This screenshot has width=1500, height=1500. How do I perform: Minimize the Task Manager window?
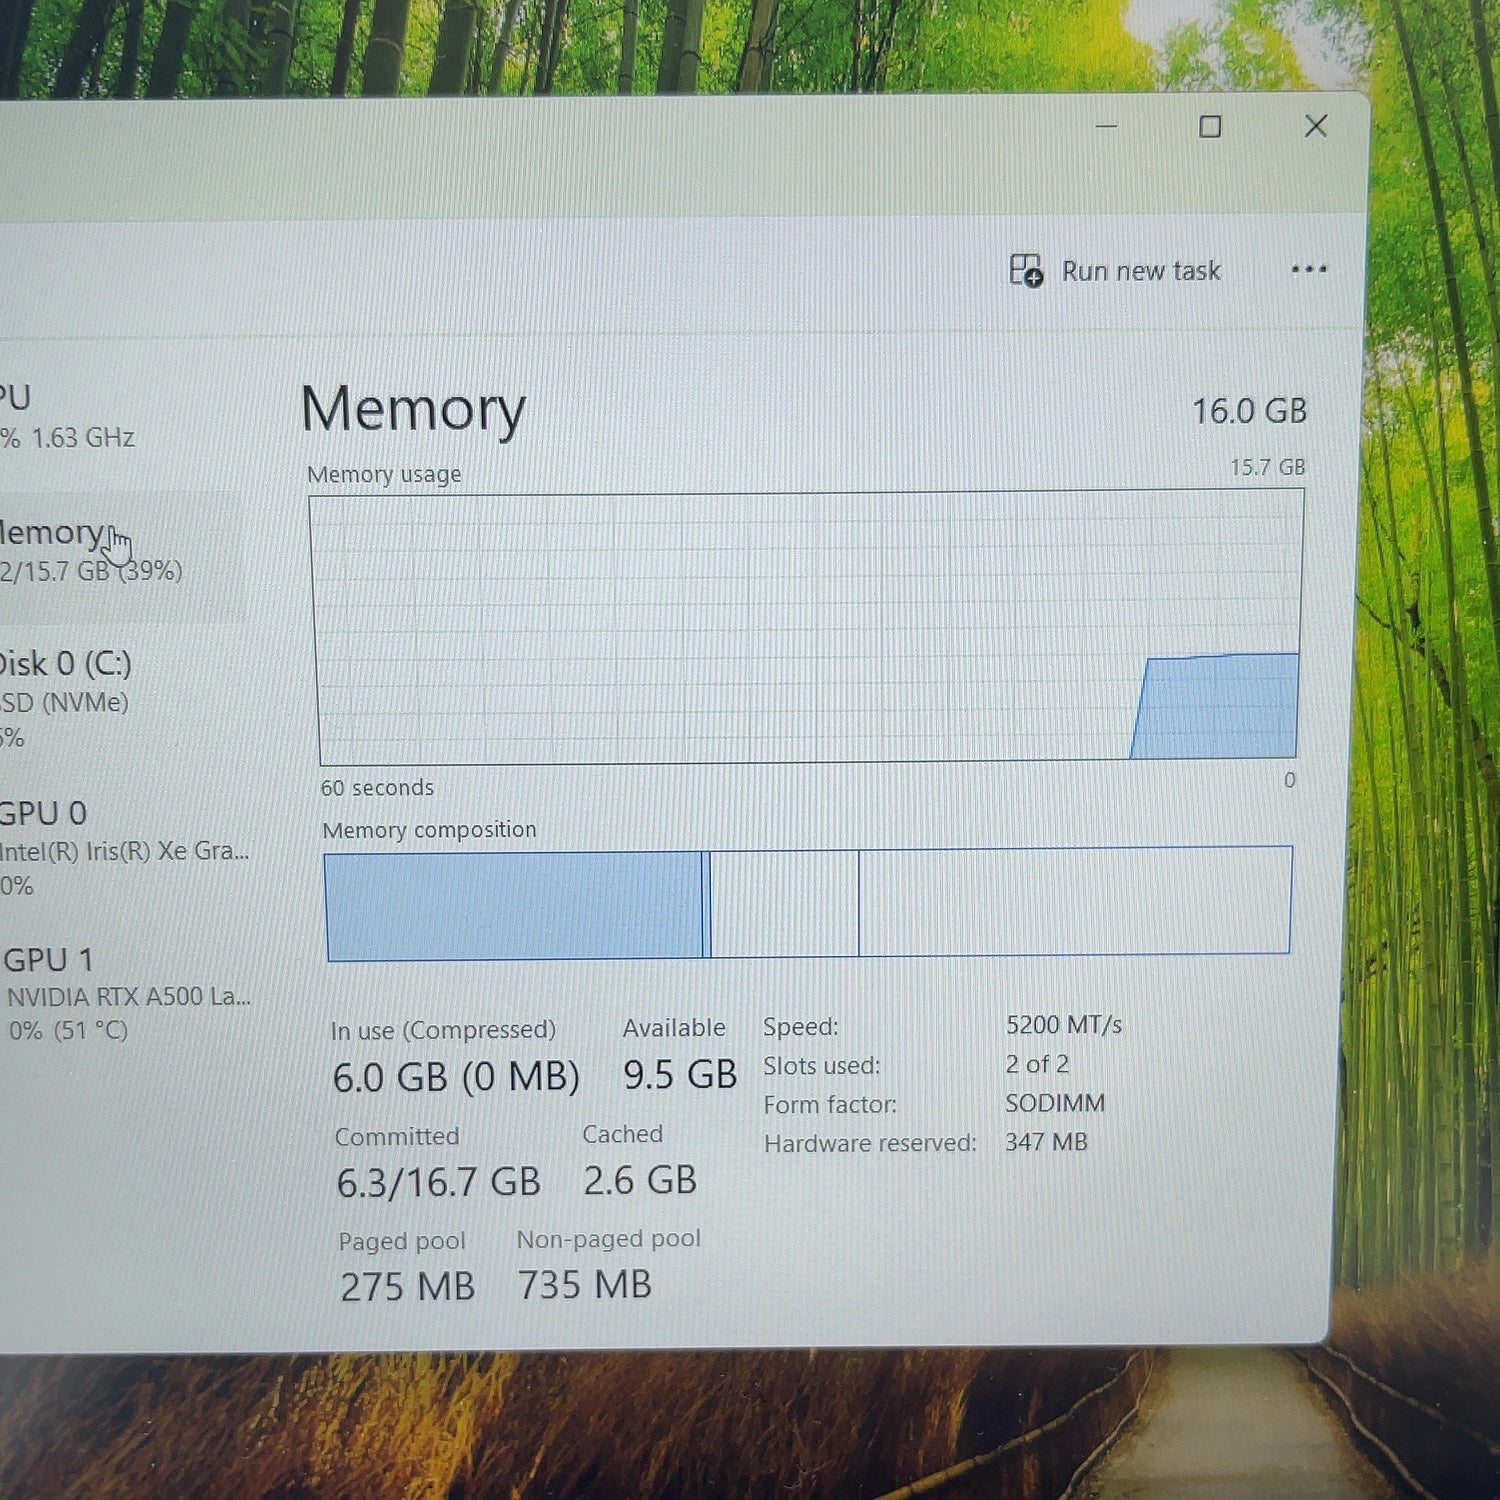[x=1106, y=127]
